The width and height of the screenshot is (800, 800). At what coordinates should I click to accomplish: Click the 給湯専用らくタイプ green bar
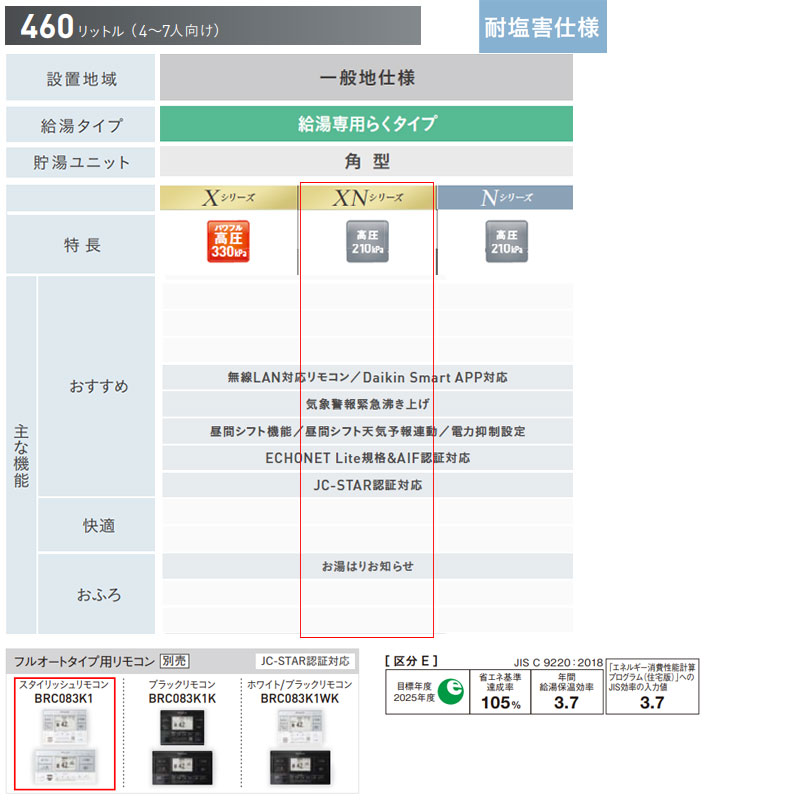click(366, 123)
